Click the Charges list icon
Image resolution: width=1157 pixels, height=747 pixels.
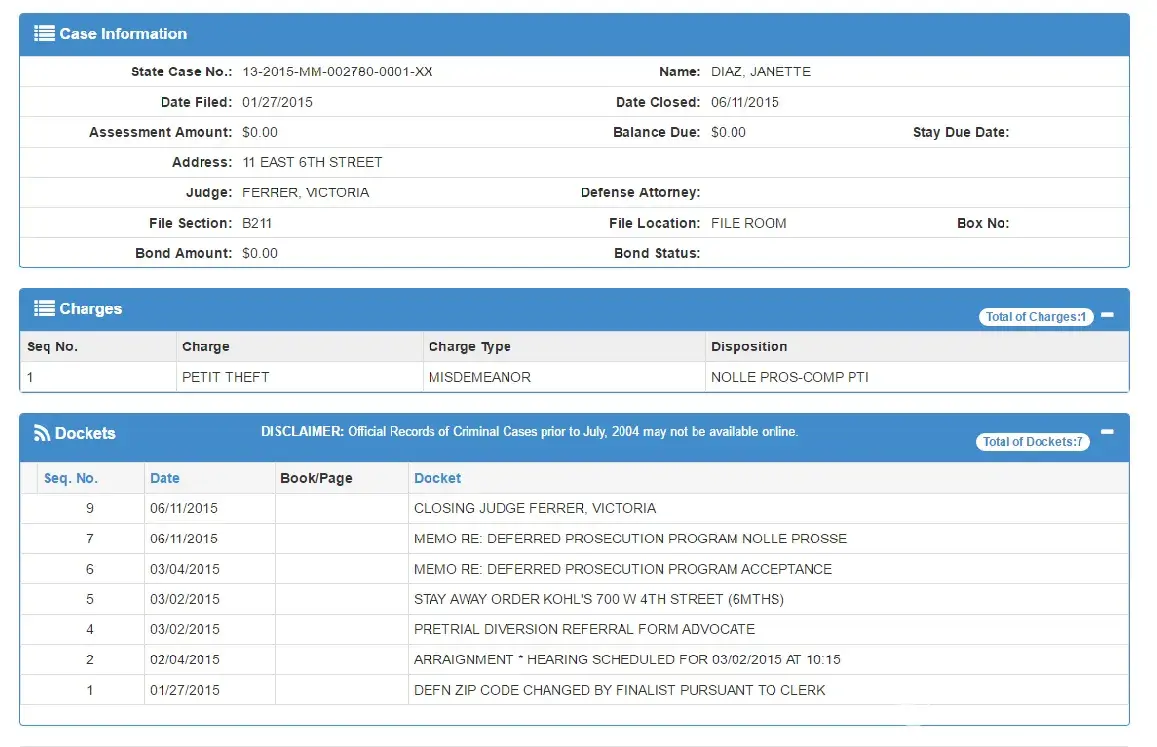click(x=44, y=309)
